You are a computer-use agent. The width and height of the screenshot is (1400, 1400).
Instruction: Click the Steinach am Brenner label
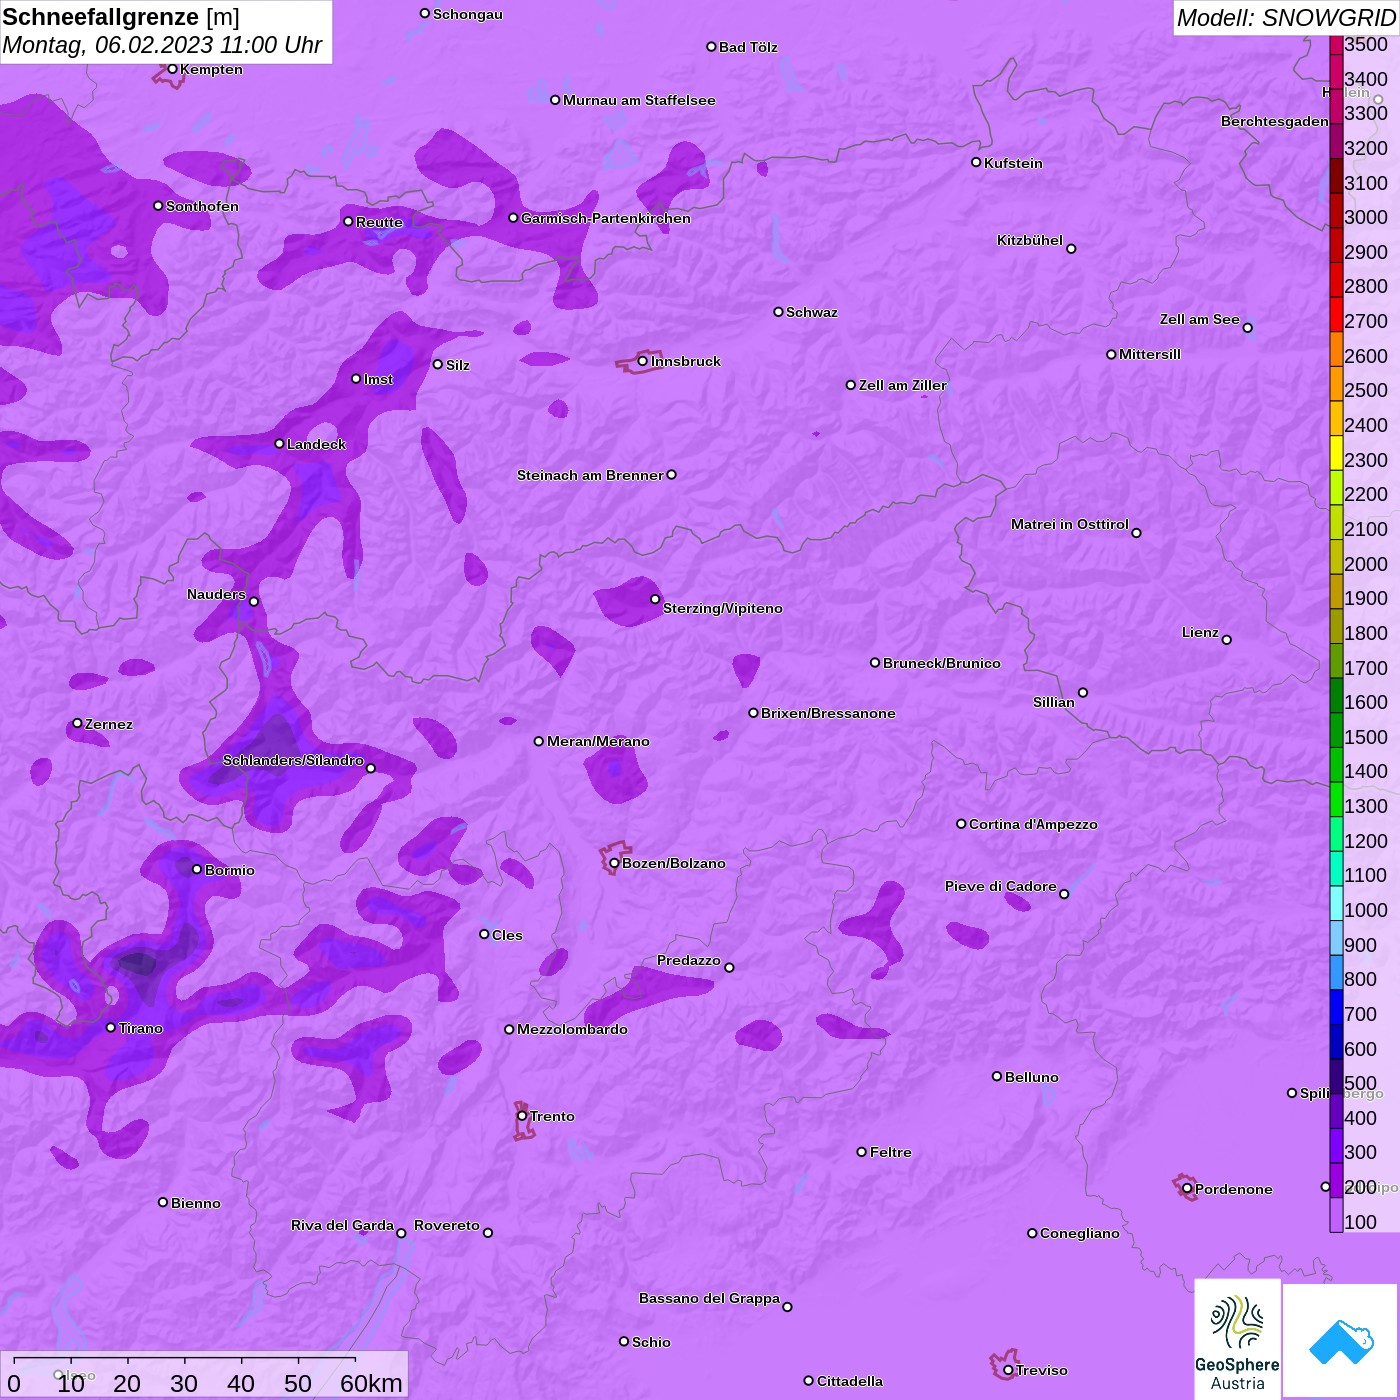[x=590, y=475]
